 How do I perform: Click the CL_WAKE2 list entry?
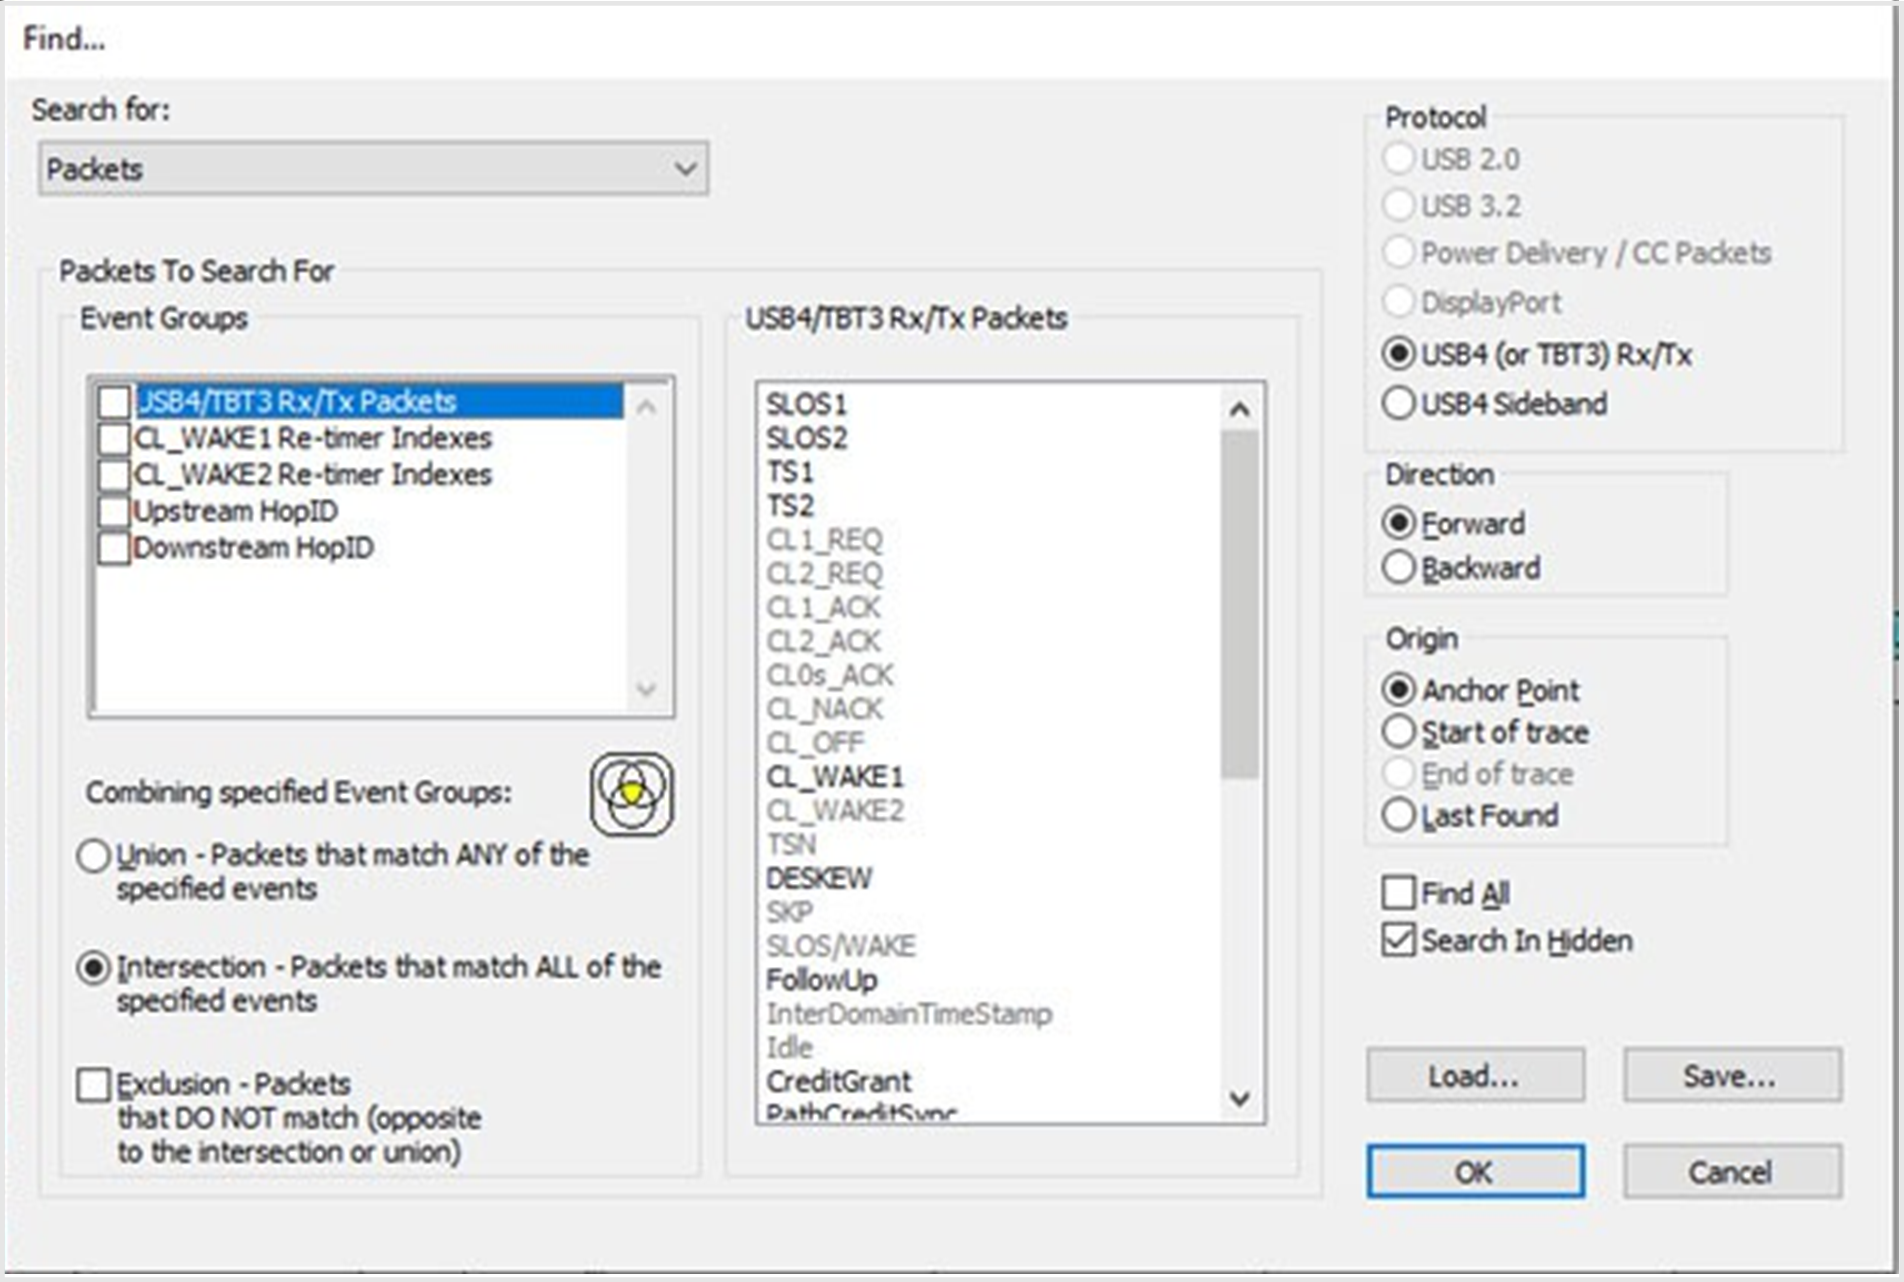[x=834, y=811]
